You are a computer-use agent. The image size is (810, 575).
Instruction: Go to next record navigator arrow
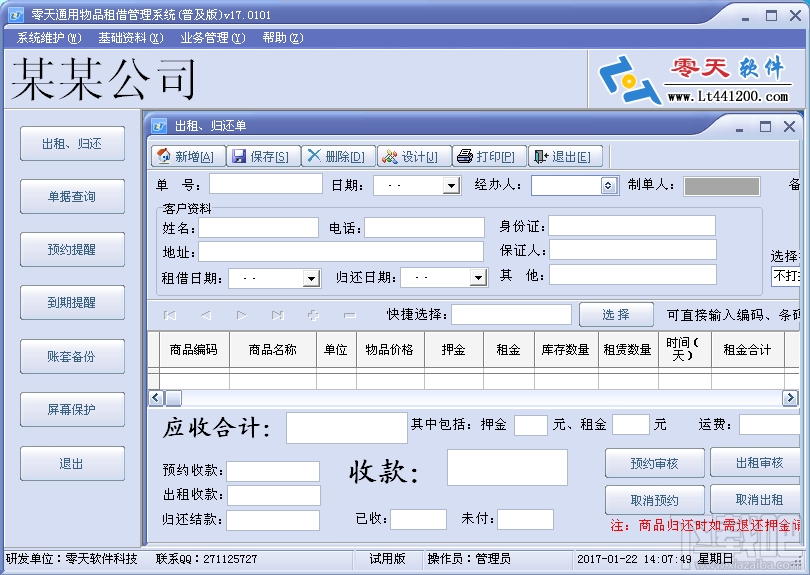coord(241,315)
